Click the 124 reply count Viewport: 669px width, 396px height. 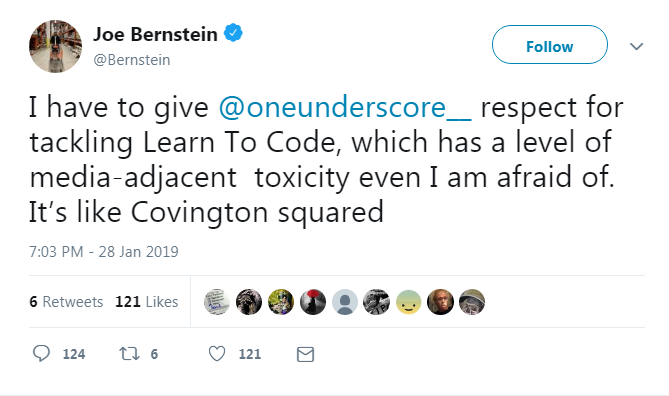pyautogui.click(x=74, y=354)
